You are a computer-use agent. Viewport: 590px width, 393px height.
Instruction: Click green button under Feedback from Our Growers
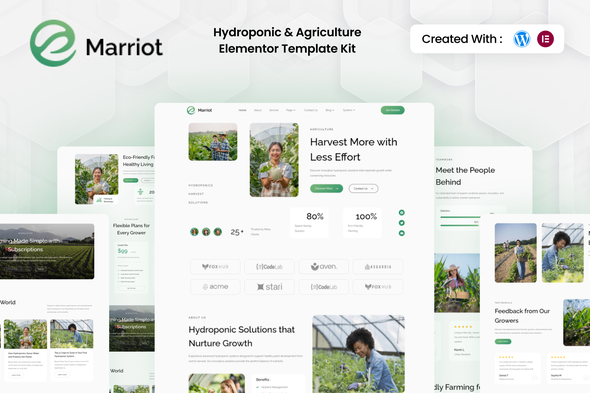pos(503,341)
